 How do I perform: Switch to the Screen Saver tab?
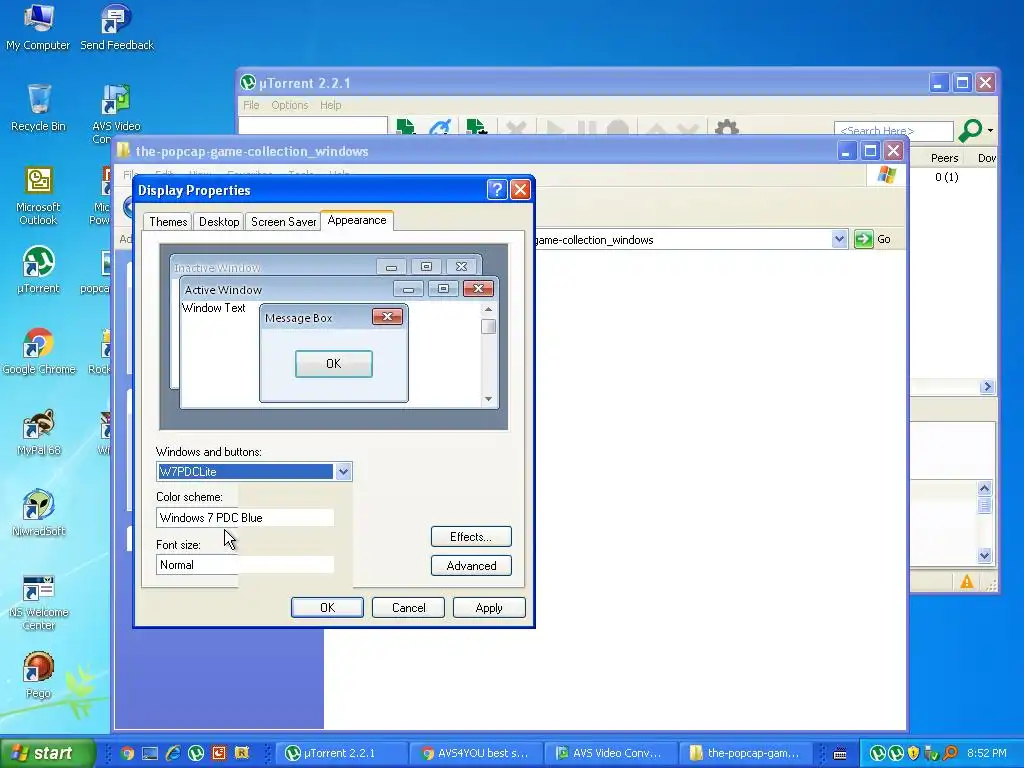pos(283,222)
